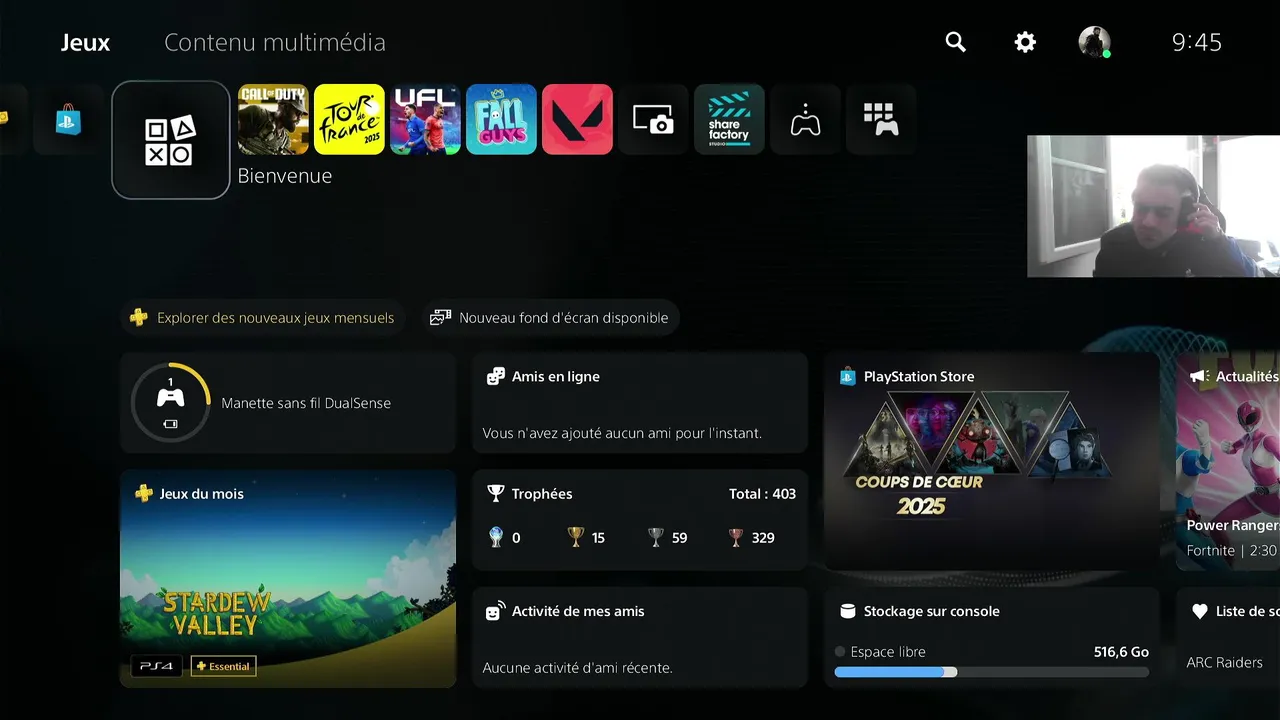Launch Tour de France 2025 tile
This screenshot has height=720, width=1280.
point(349,119)
